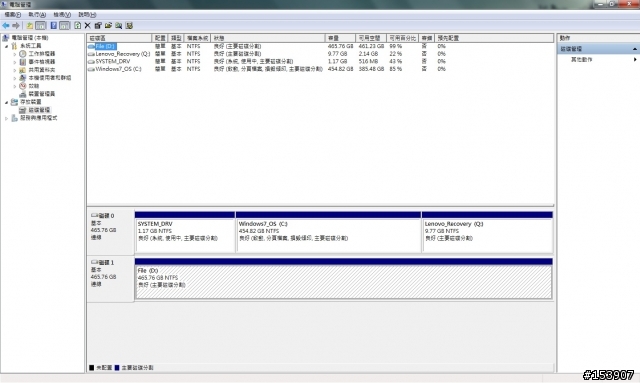Click the Shared Folders icon in tree
This screenshot has height=383, width=640.
point(22,70)
